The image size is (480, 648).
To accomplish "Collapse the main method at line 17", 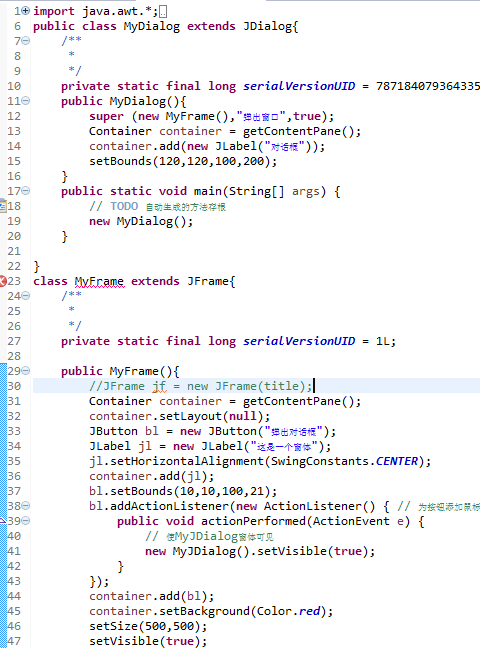I will 26,191.
